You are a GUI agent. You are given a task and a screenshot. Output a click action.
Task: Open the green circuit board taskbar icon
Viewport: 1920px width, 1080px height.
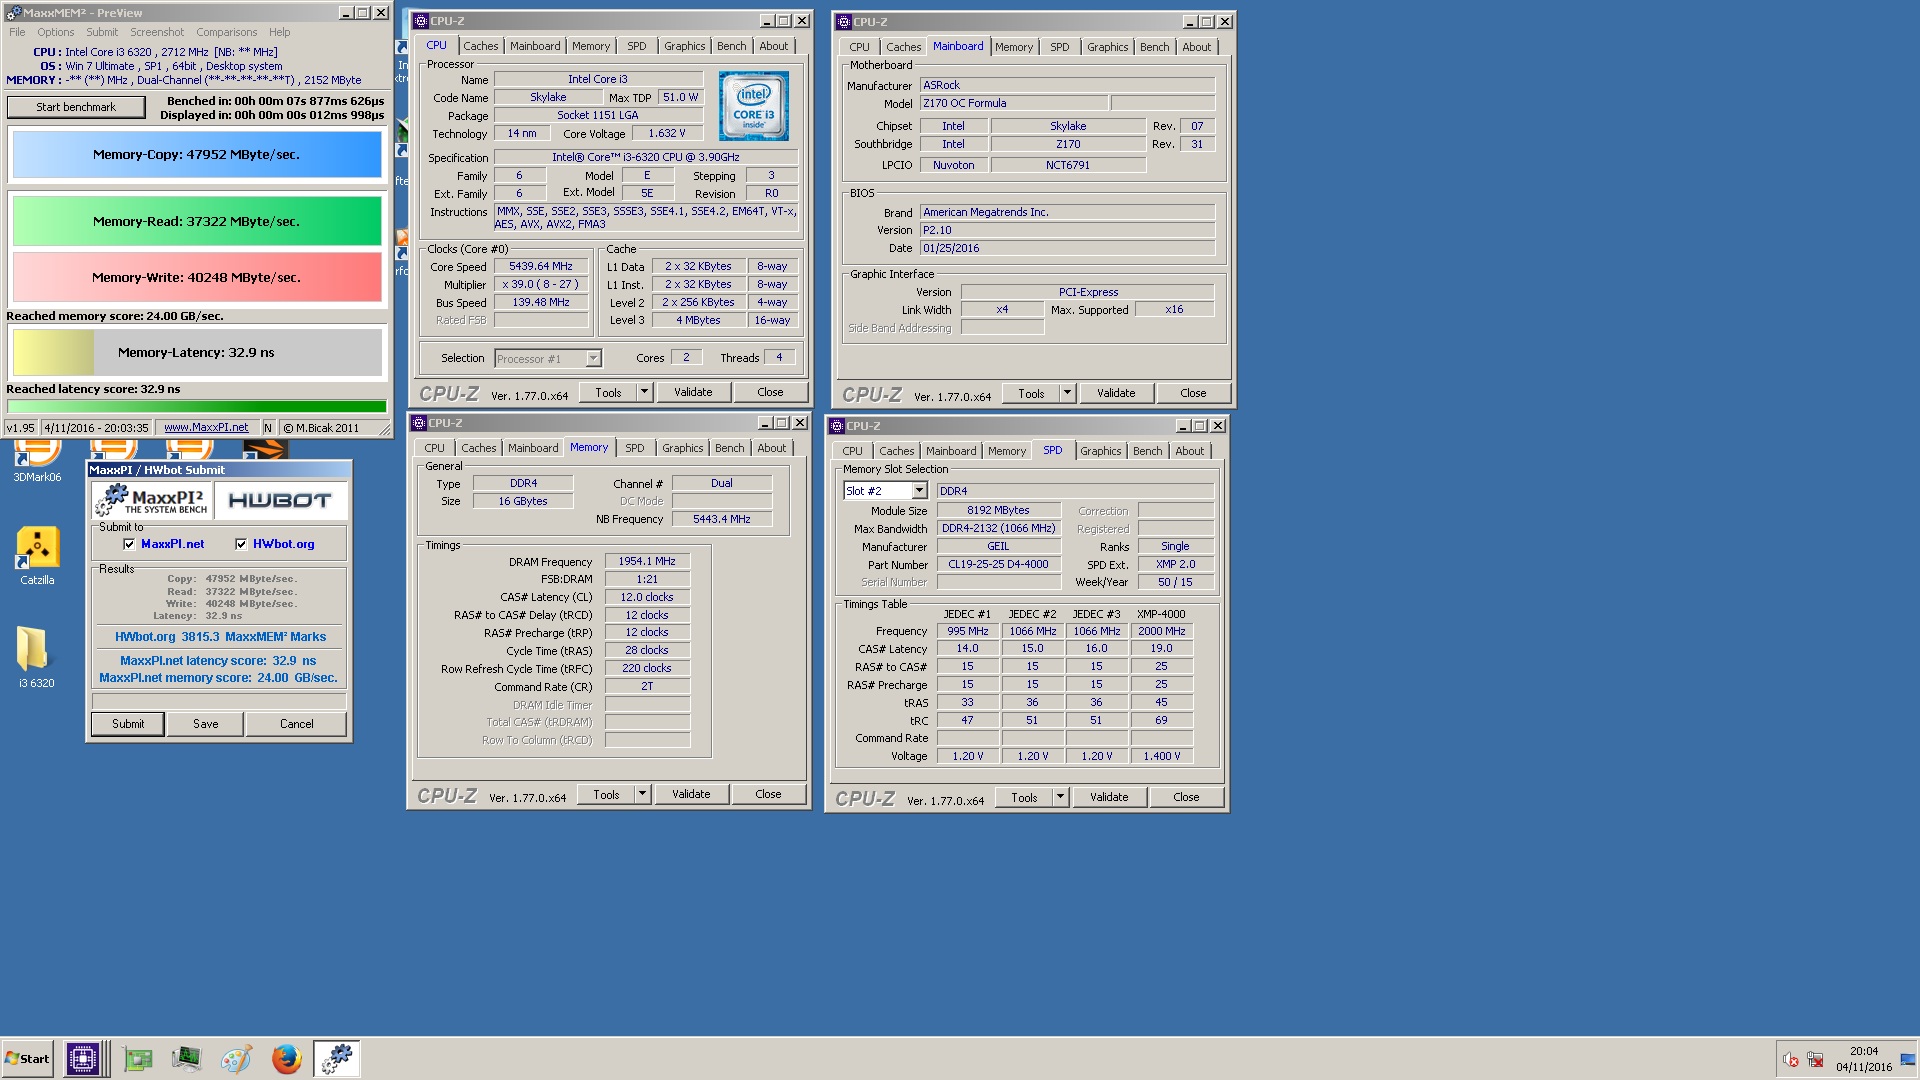tap(137, 1058)
